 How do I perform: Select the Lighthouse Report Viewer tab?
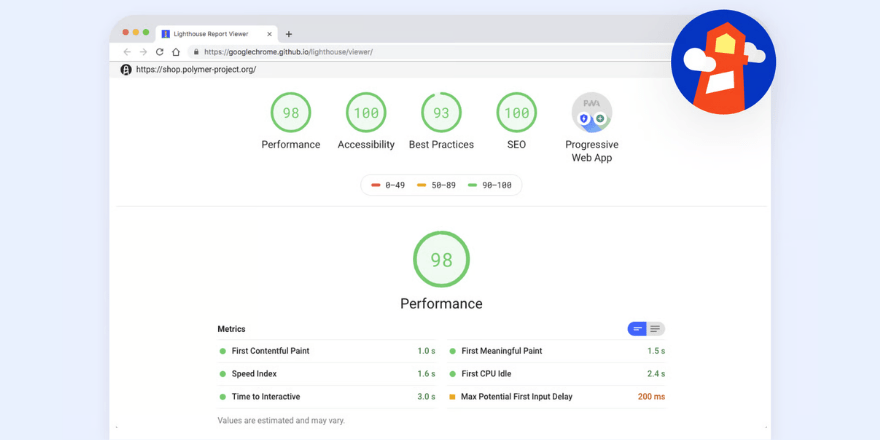210,34
